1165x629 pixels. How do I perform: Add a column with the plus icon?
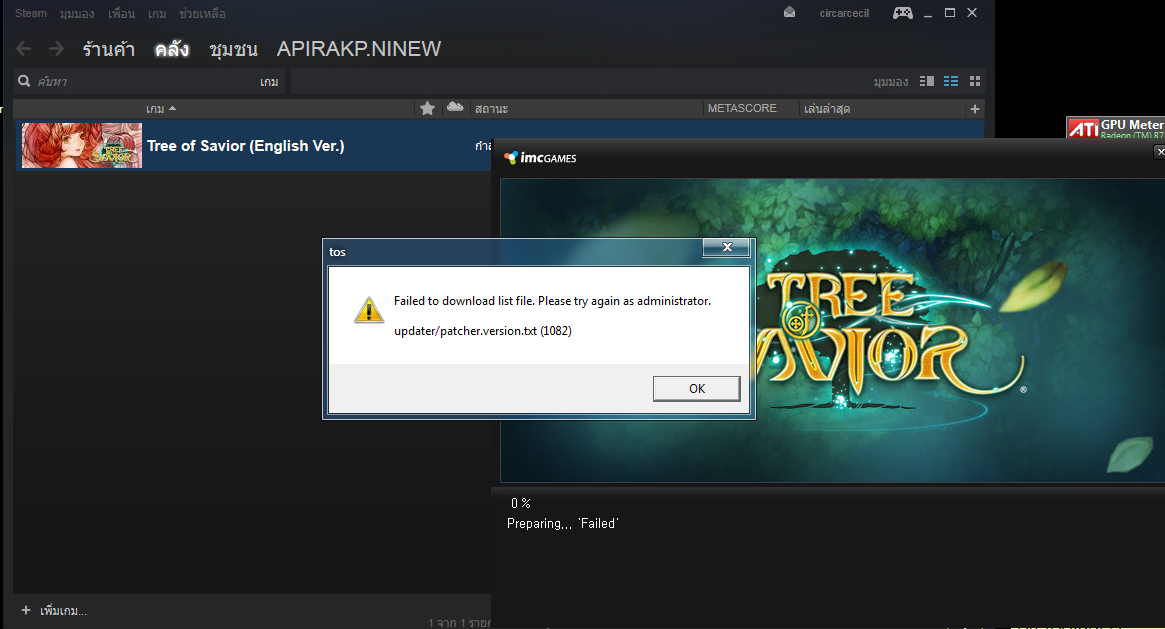[x=975, y=108]
